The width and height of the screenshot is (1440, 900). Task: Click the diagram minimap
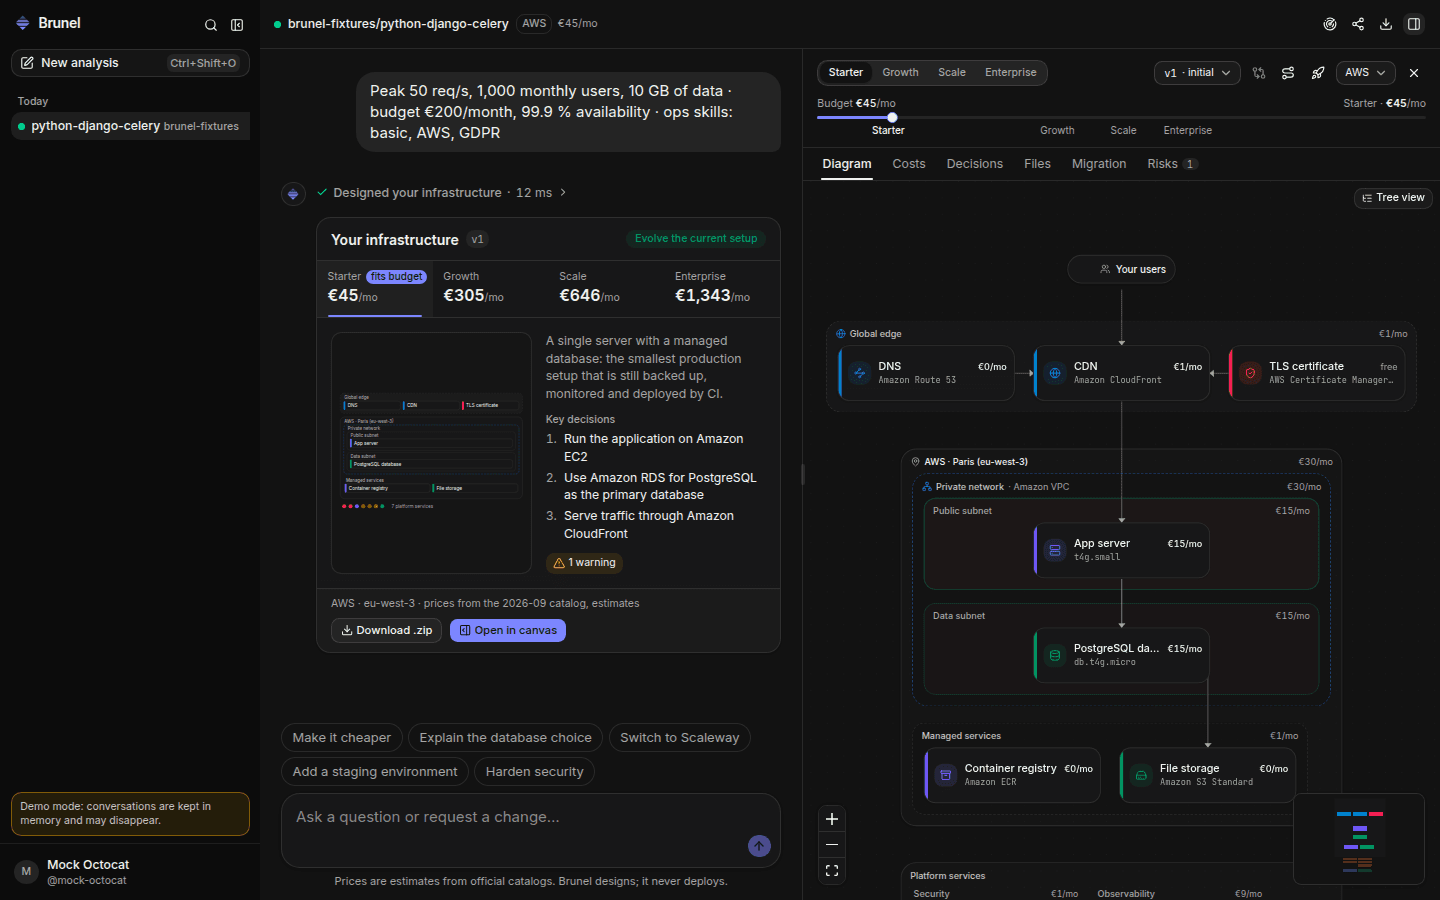tap(1359, 839)
